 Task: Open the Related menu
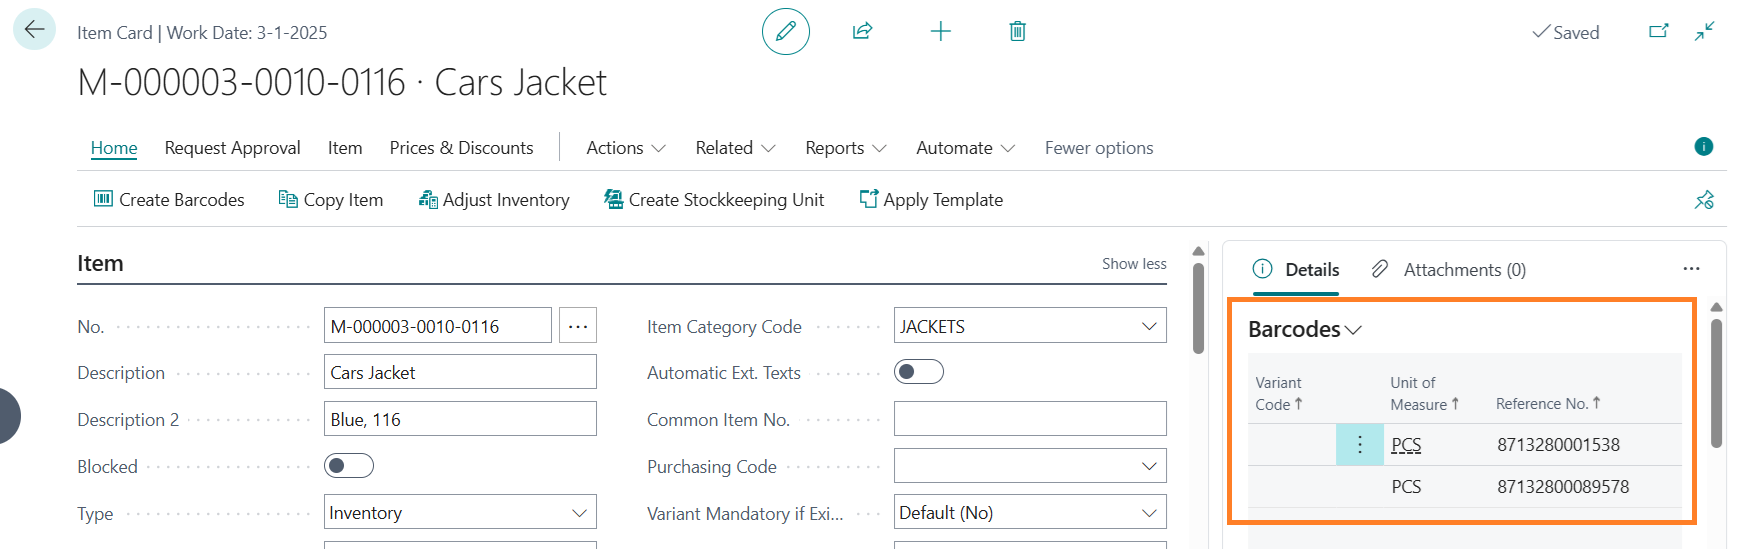pyautogui.click(x=735, y=148)
